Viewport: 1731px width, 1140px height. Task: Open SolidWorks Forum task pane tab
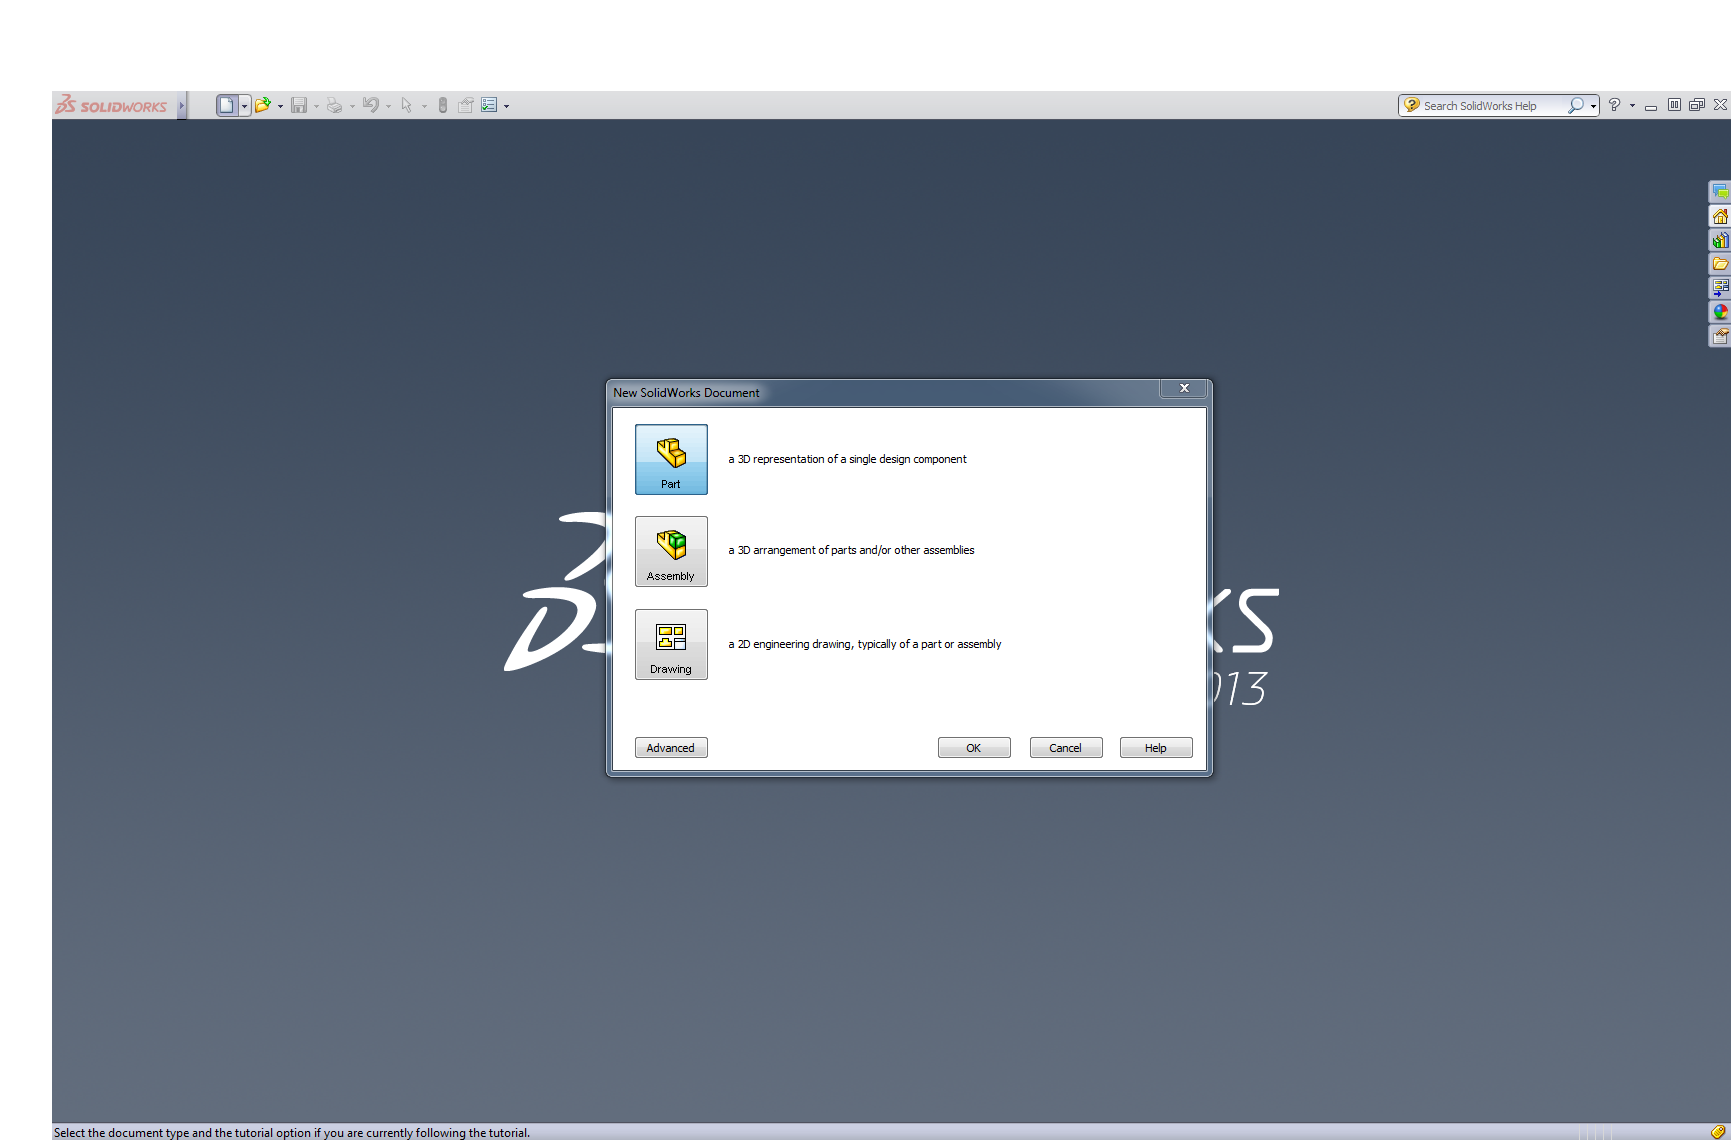click(x=1720, y=192)
